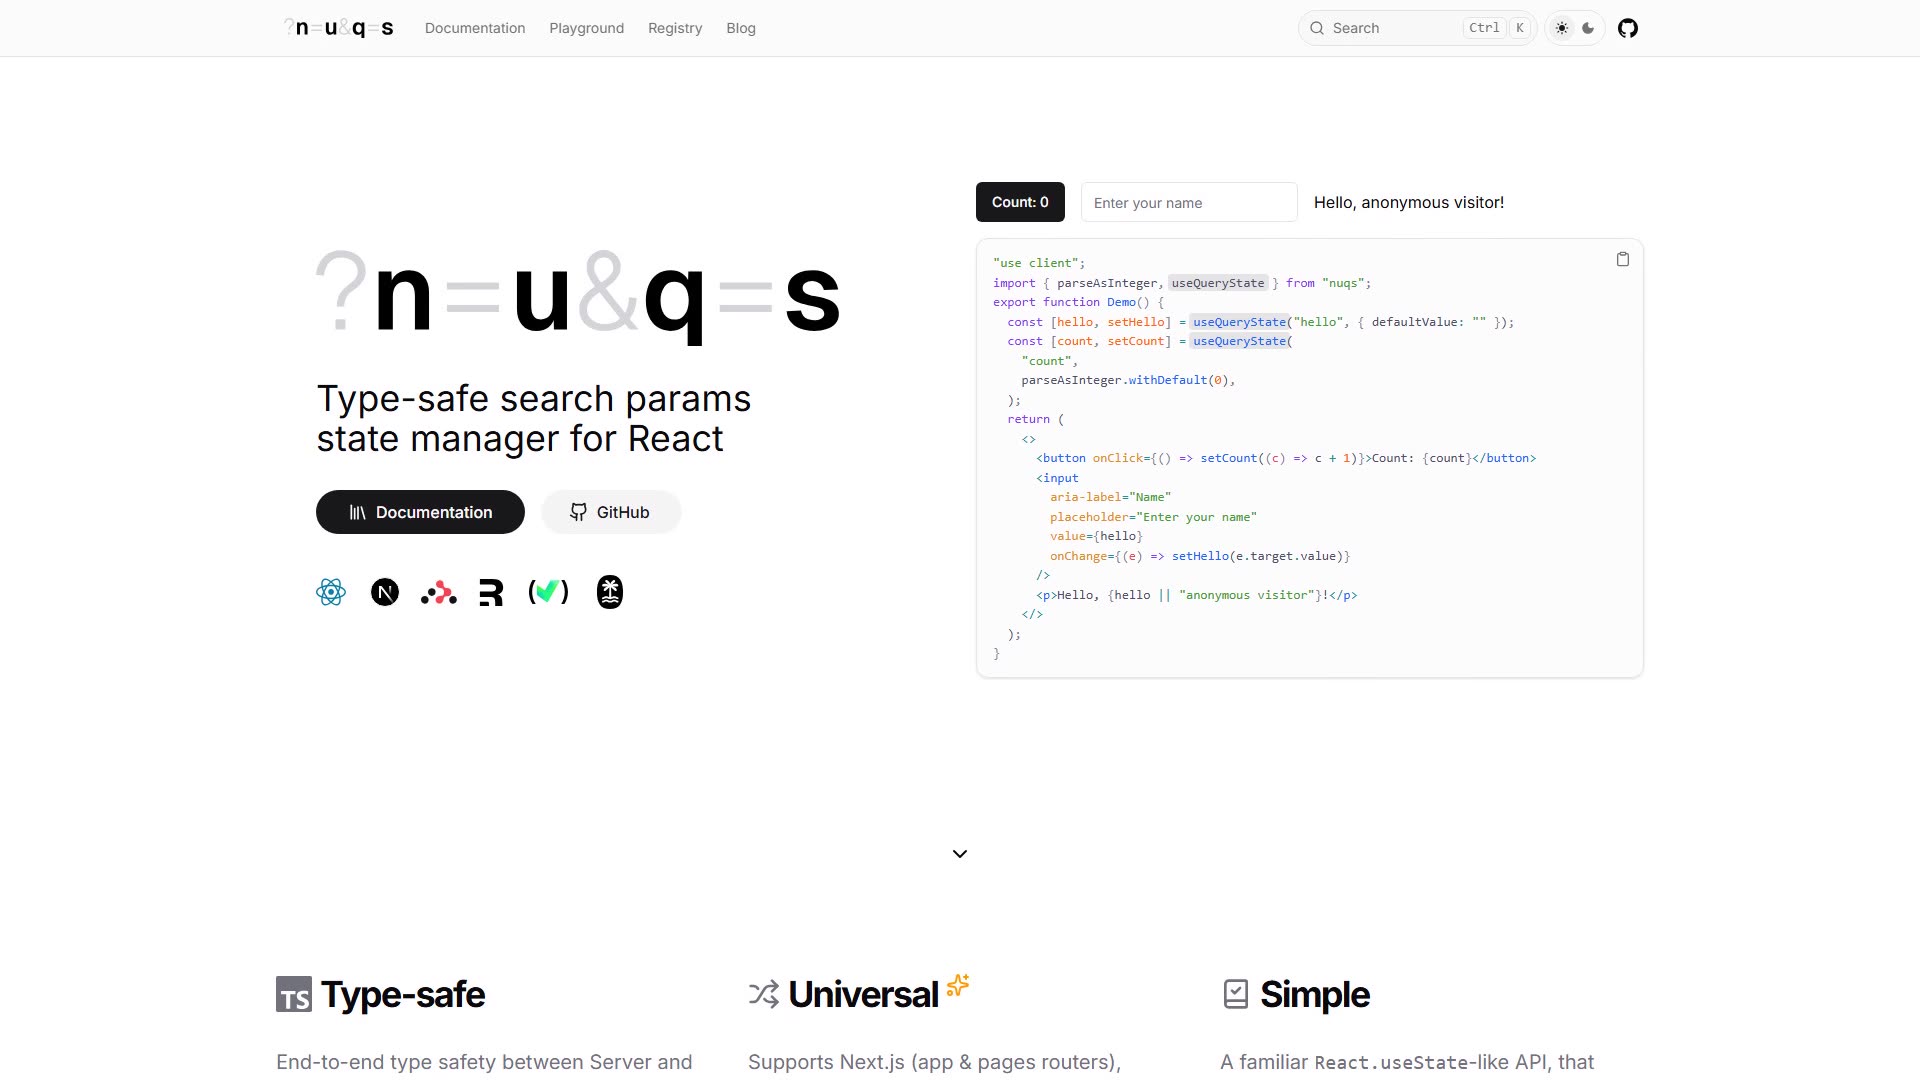Click the Ctrl K shortcut hint
Viewport: 1920px width, 1080px height.
click(x=1497, y=28)
